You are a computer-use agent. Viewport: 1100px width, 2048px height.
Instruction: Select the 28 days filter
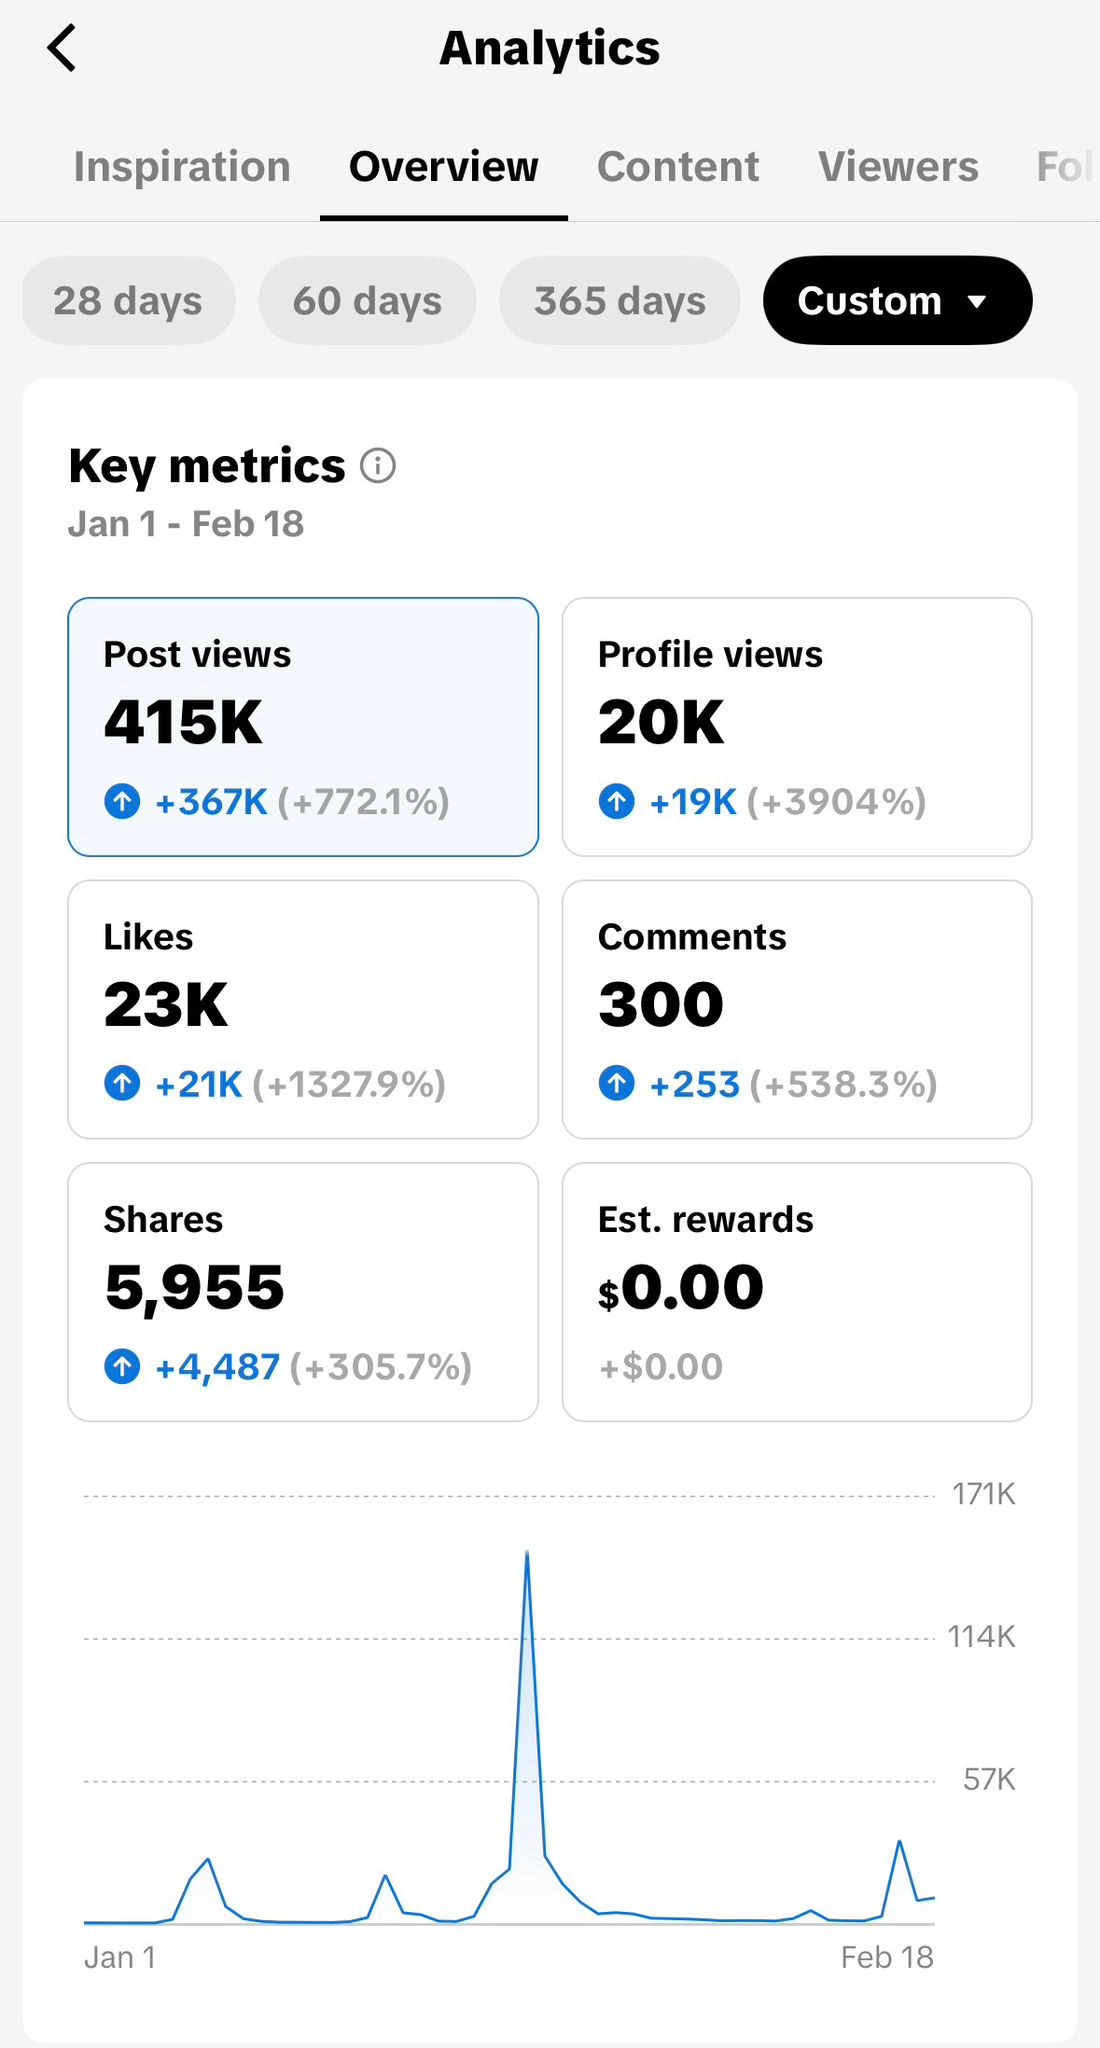(128, 301)
